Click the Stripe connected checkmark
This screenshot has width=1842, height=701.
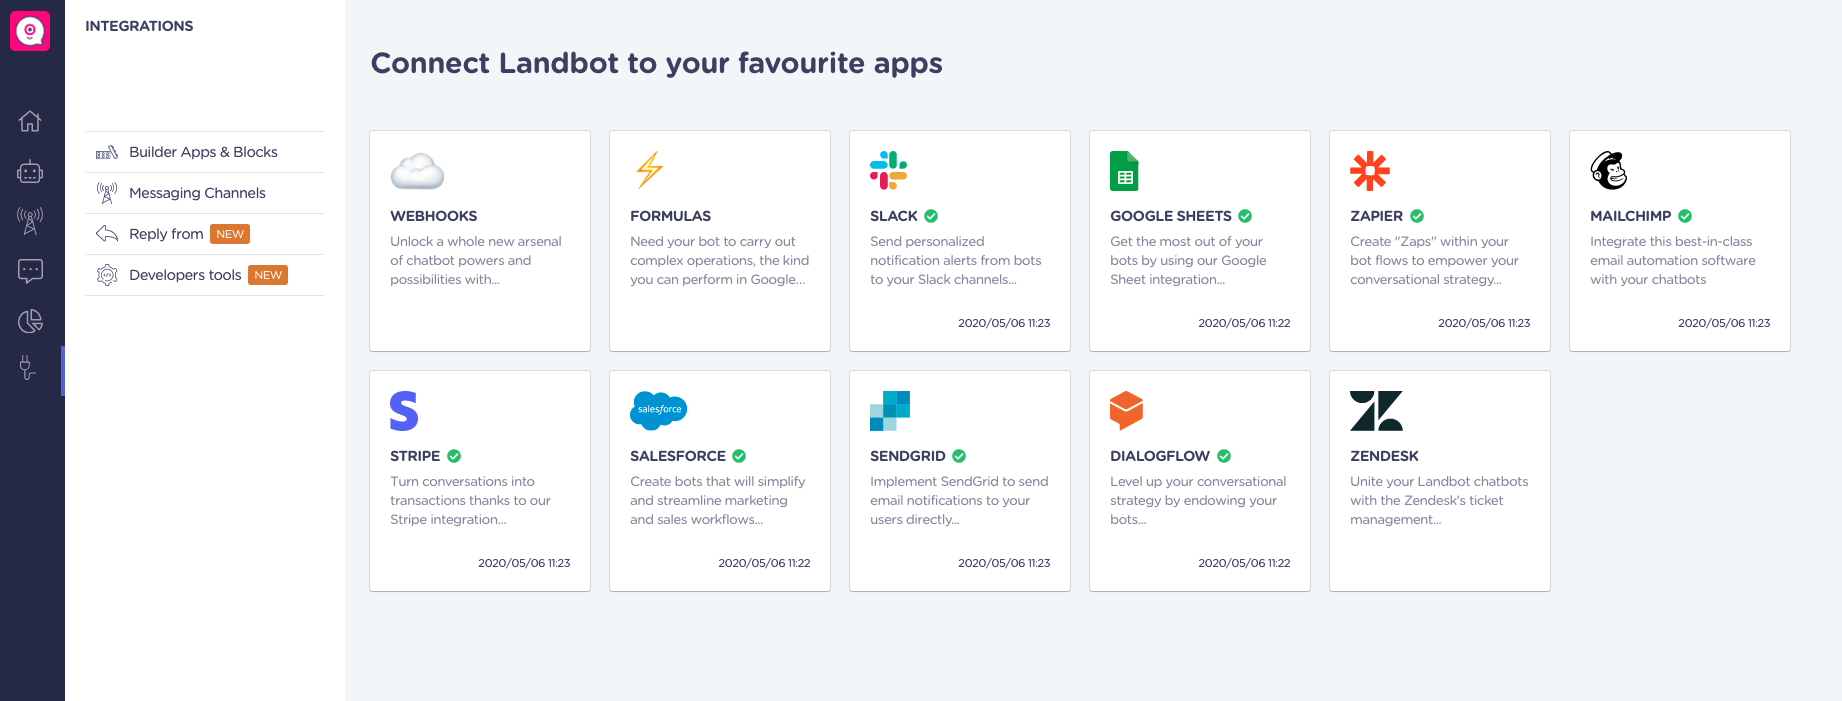[x=454, y=456]
